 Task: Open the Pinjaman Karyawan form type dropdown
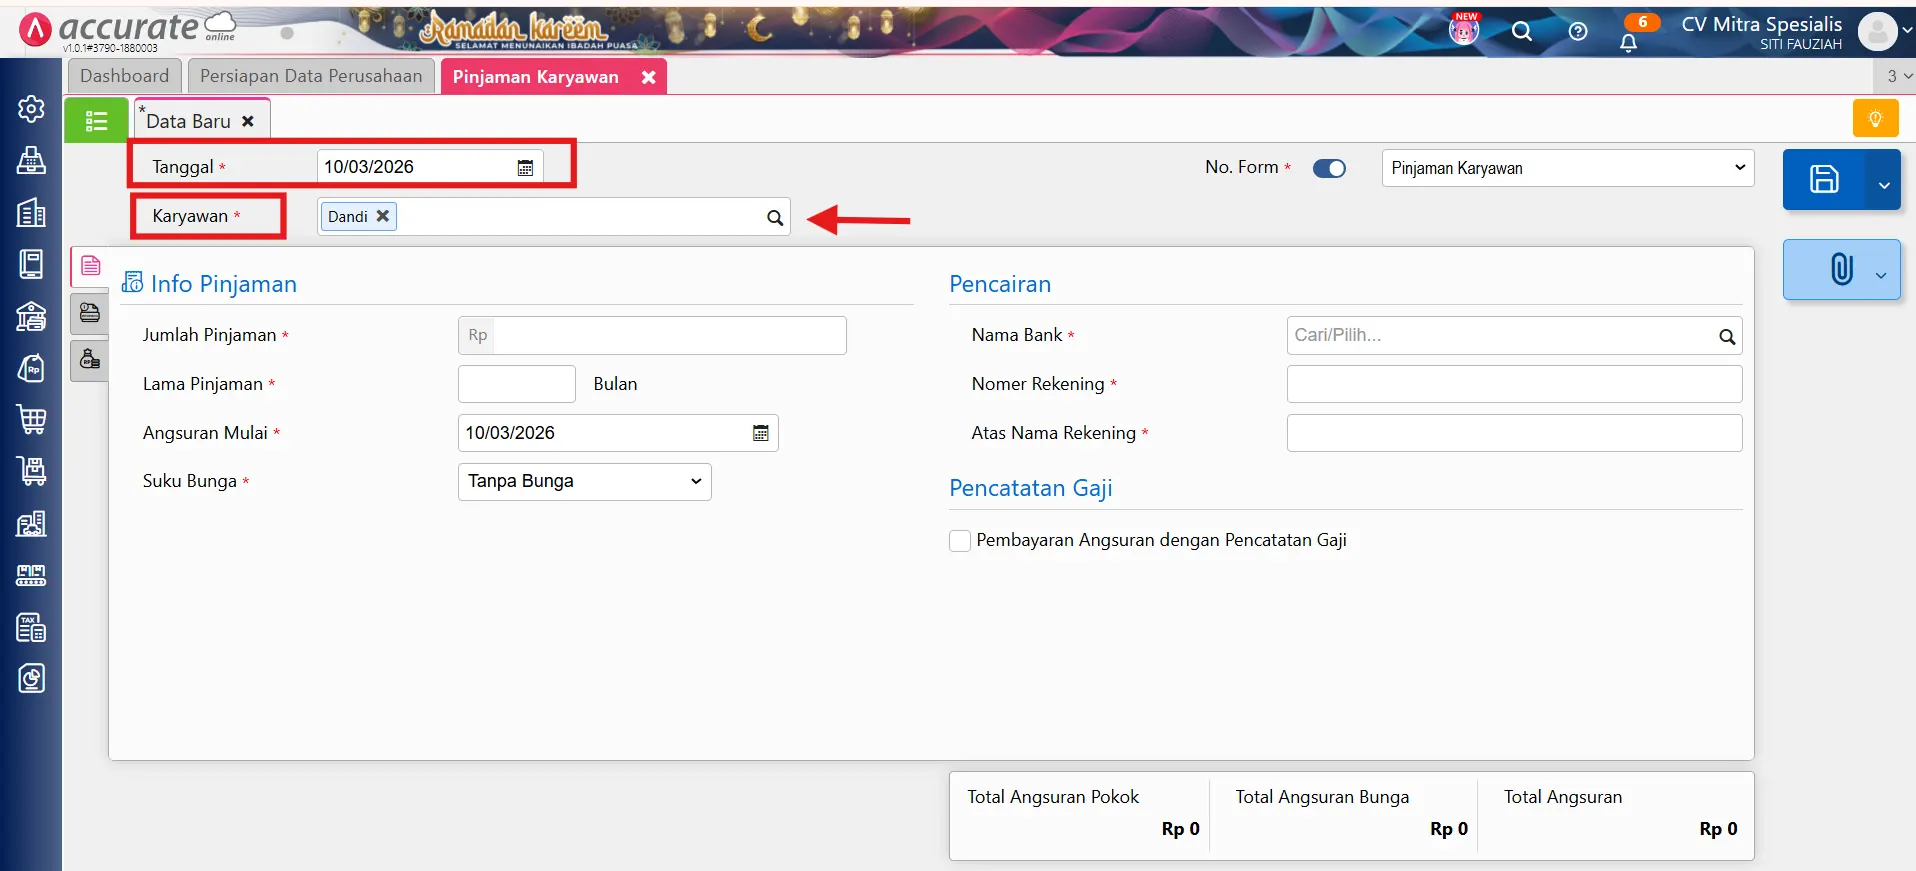tap(1567, 168)
